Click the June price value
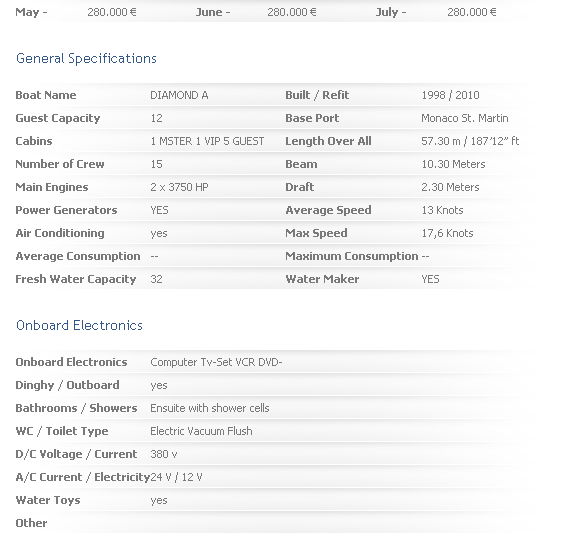This screenshot has width=573, height=541. pos(292,12)
